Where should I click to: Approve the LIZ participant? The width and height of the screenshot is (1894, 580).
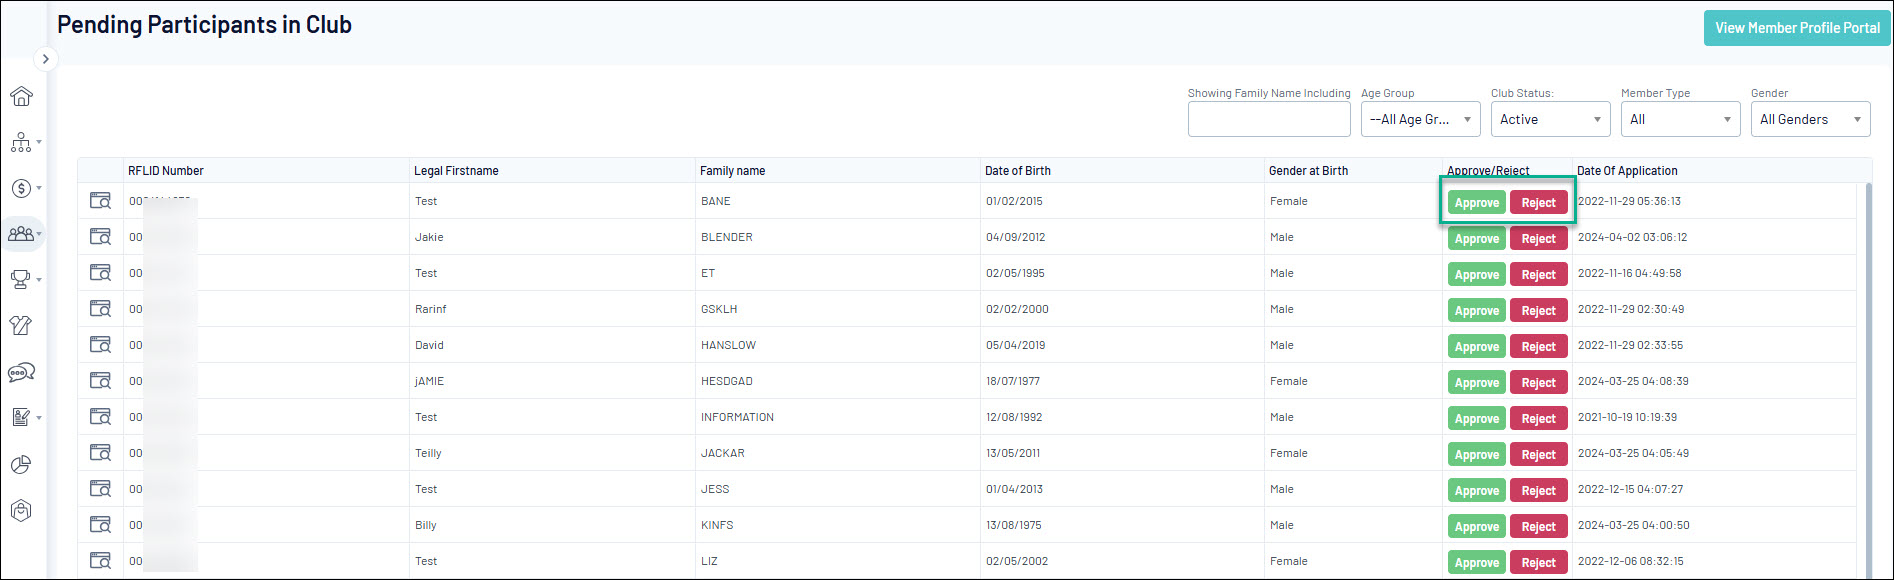pos(1477,562)
